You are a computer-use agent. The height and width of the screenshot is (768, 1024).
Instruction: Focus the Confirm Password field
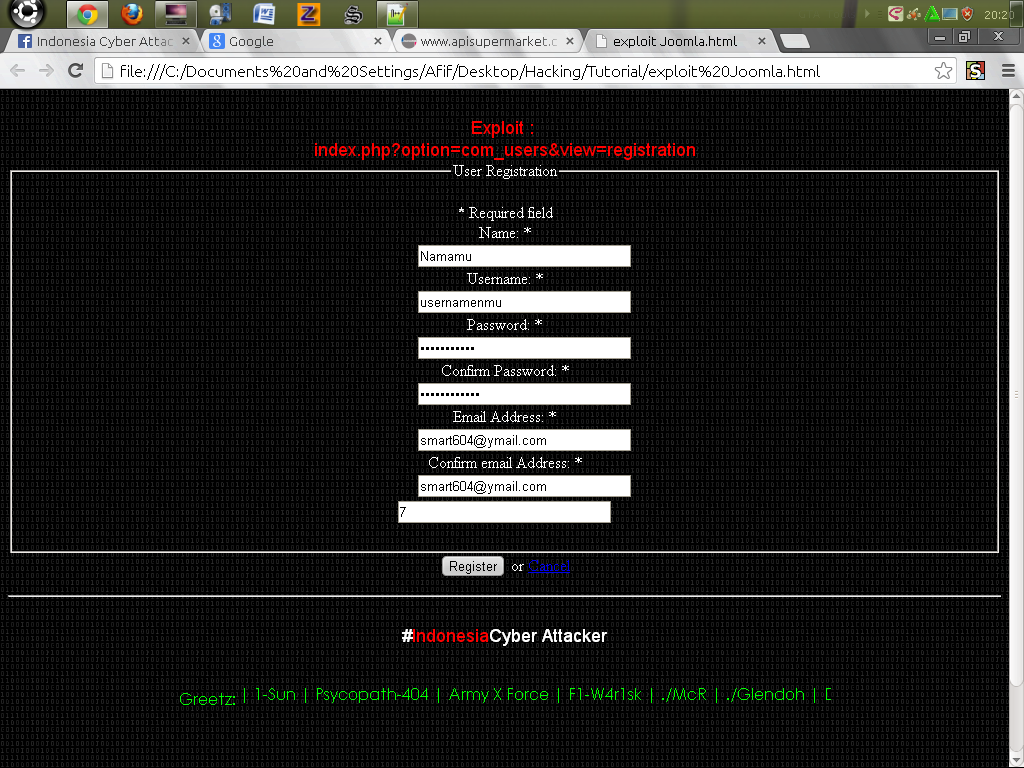pyautogui.click(x=524, y=394)
